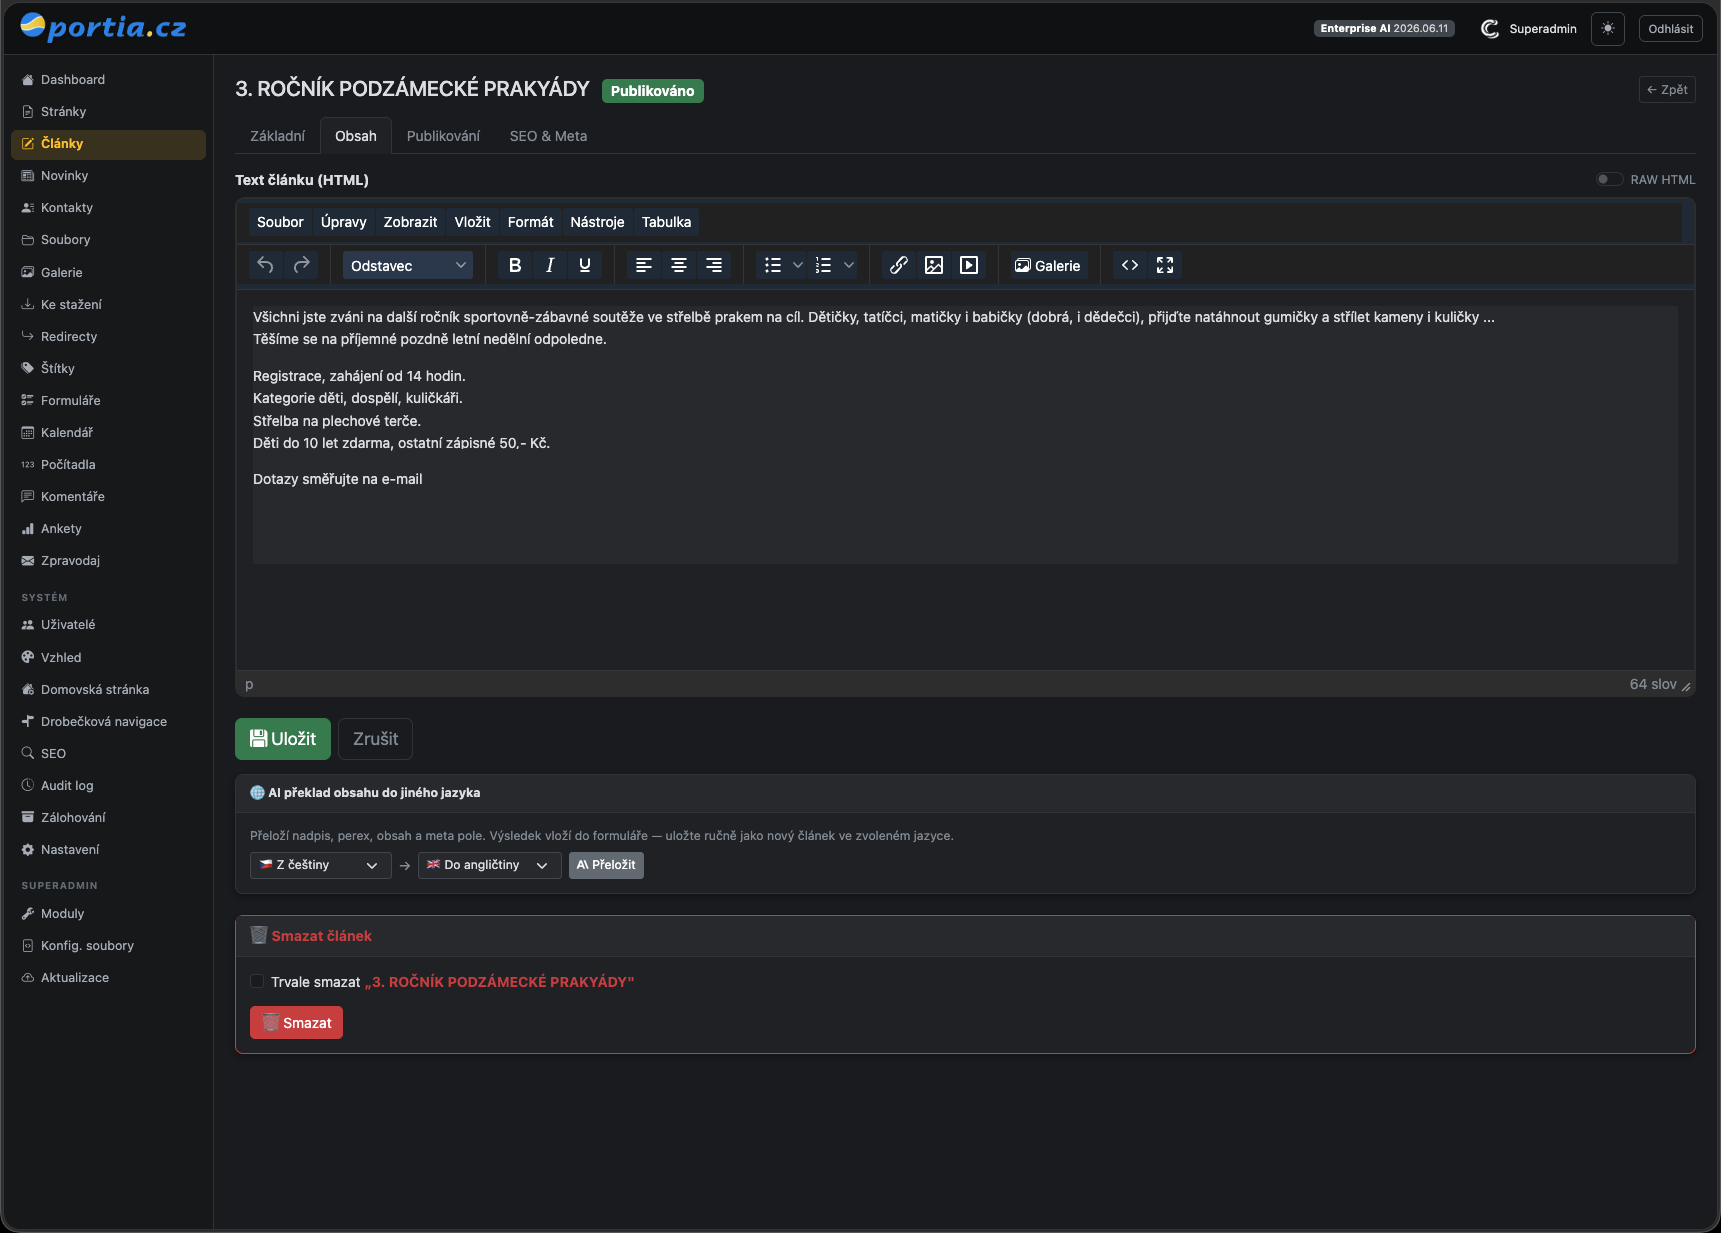The width and height of the screenshot is (1721, 1233).
Task: Open the Tabulka editor menu
Action: [666, 222]
